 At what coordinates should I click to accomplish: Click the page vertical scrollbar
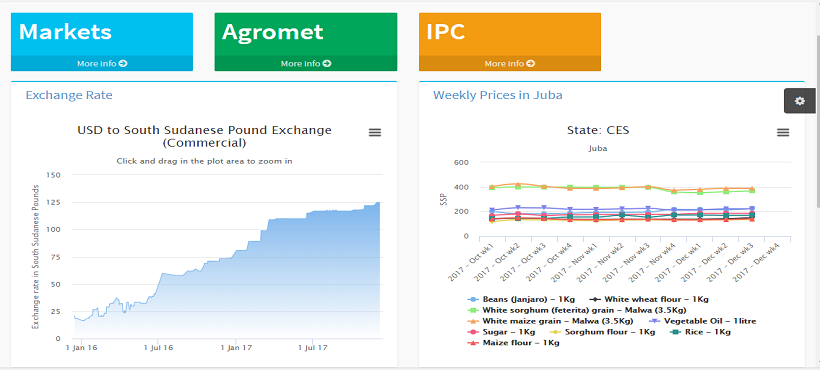[818, 185]
